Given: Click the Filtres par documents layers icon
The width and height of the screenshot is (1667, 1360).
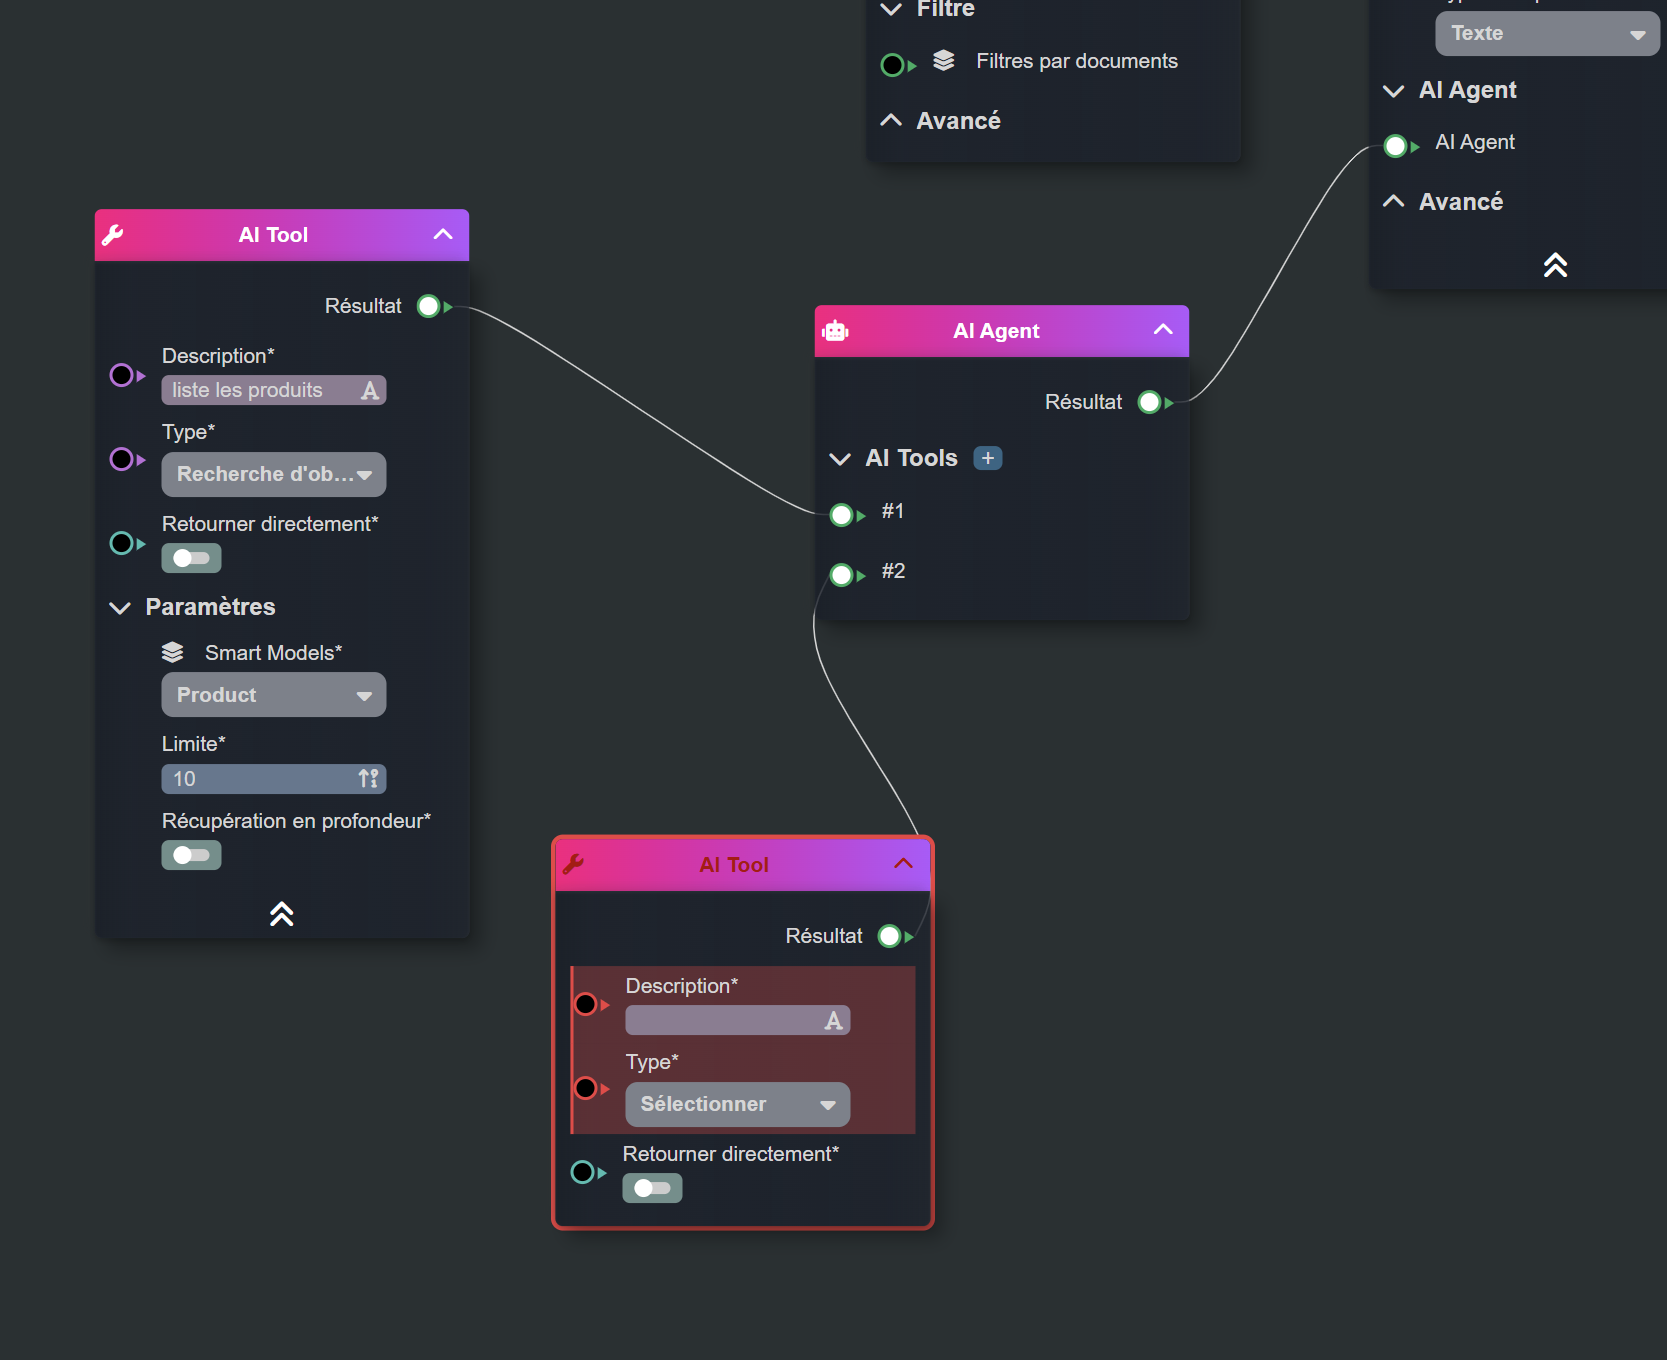Looking at the screenshot, I should point(943,61).
